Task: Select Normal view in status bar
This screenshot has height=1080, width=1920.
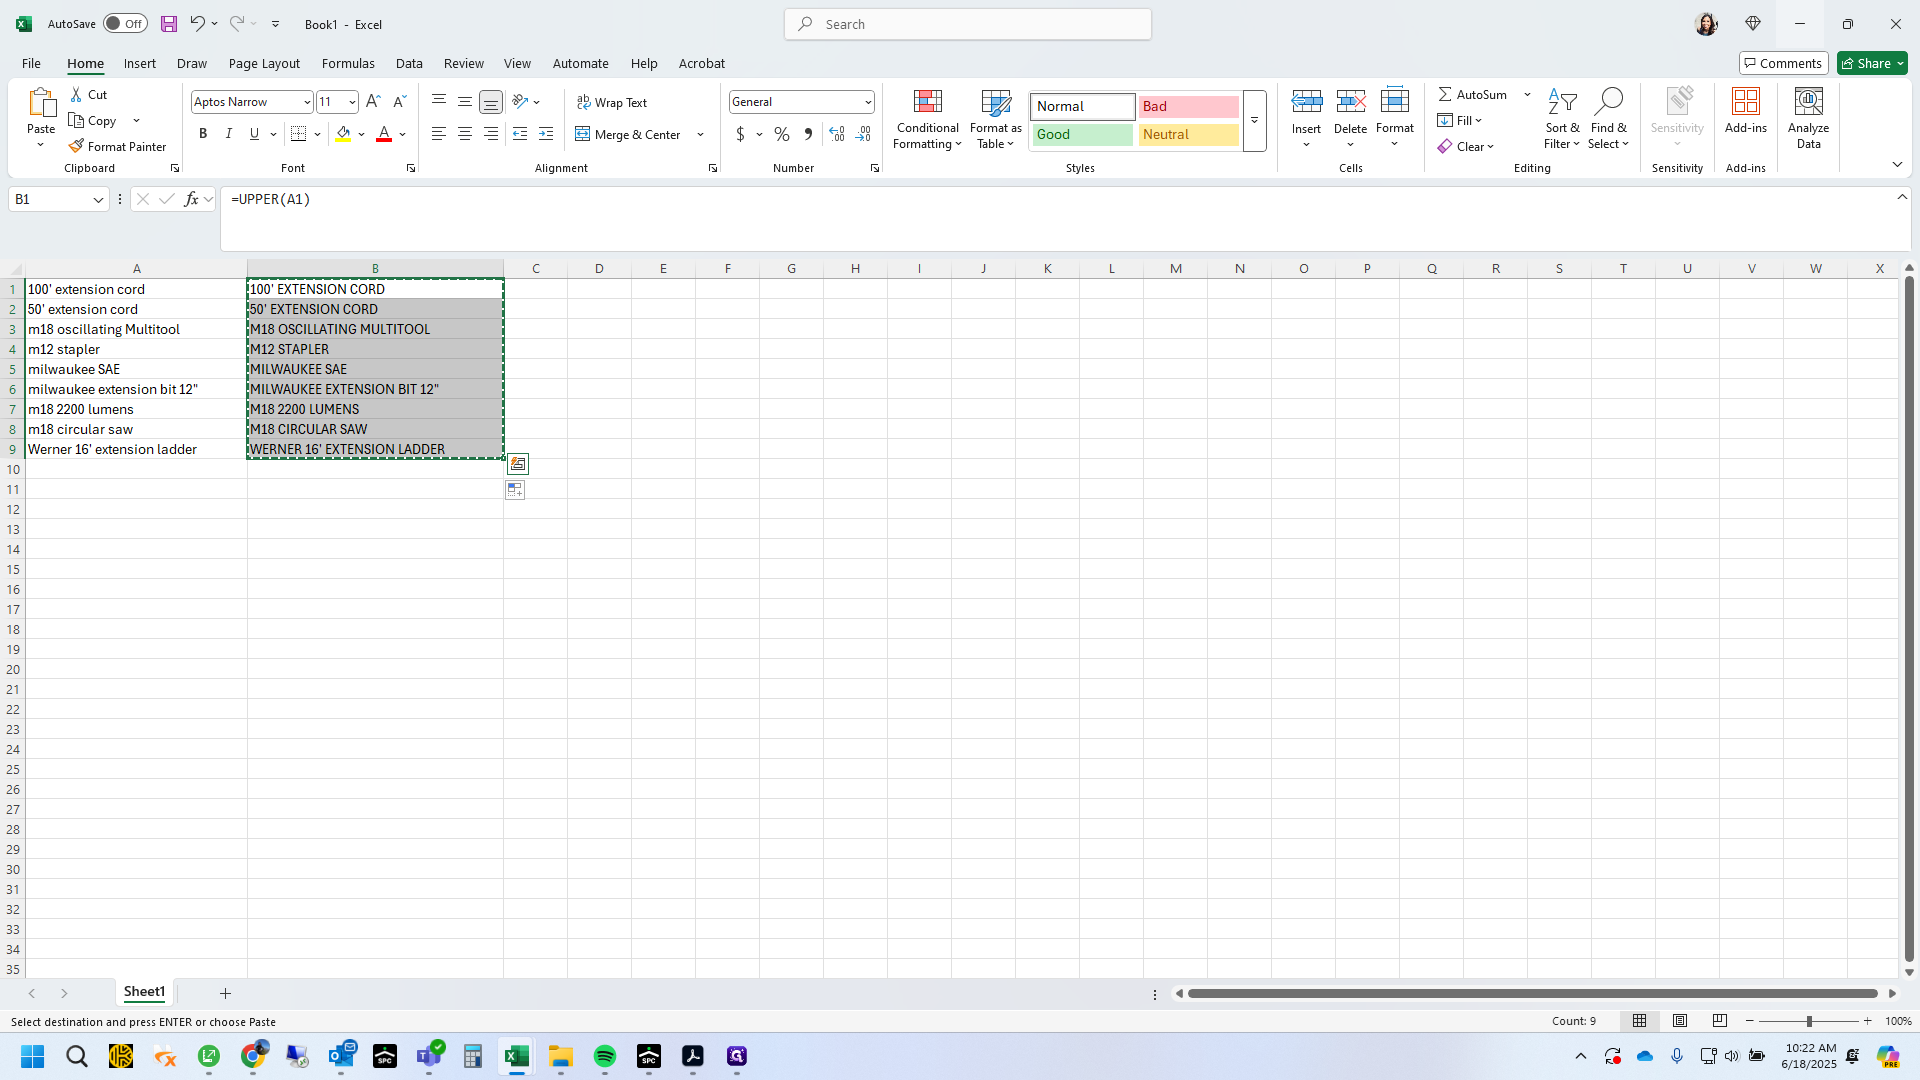Action: [x=1640, y=1021]
